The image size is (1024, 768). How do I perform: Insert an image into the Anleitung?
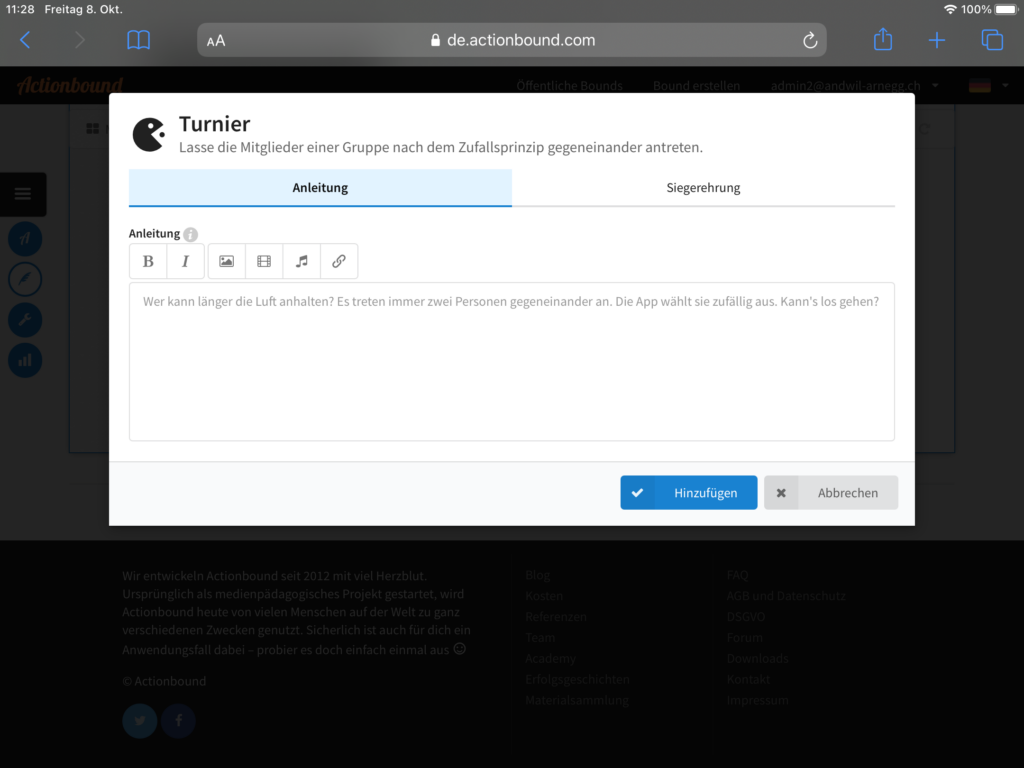pyautogui.click(x=227, y=261)
